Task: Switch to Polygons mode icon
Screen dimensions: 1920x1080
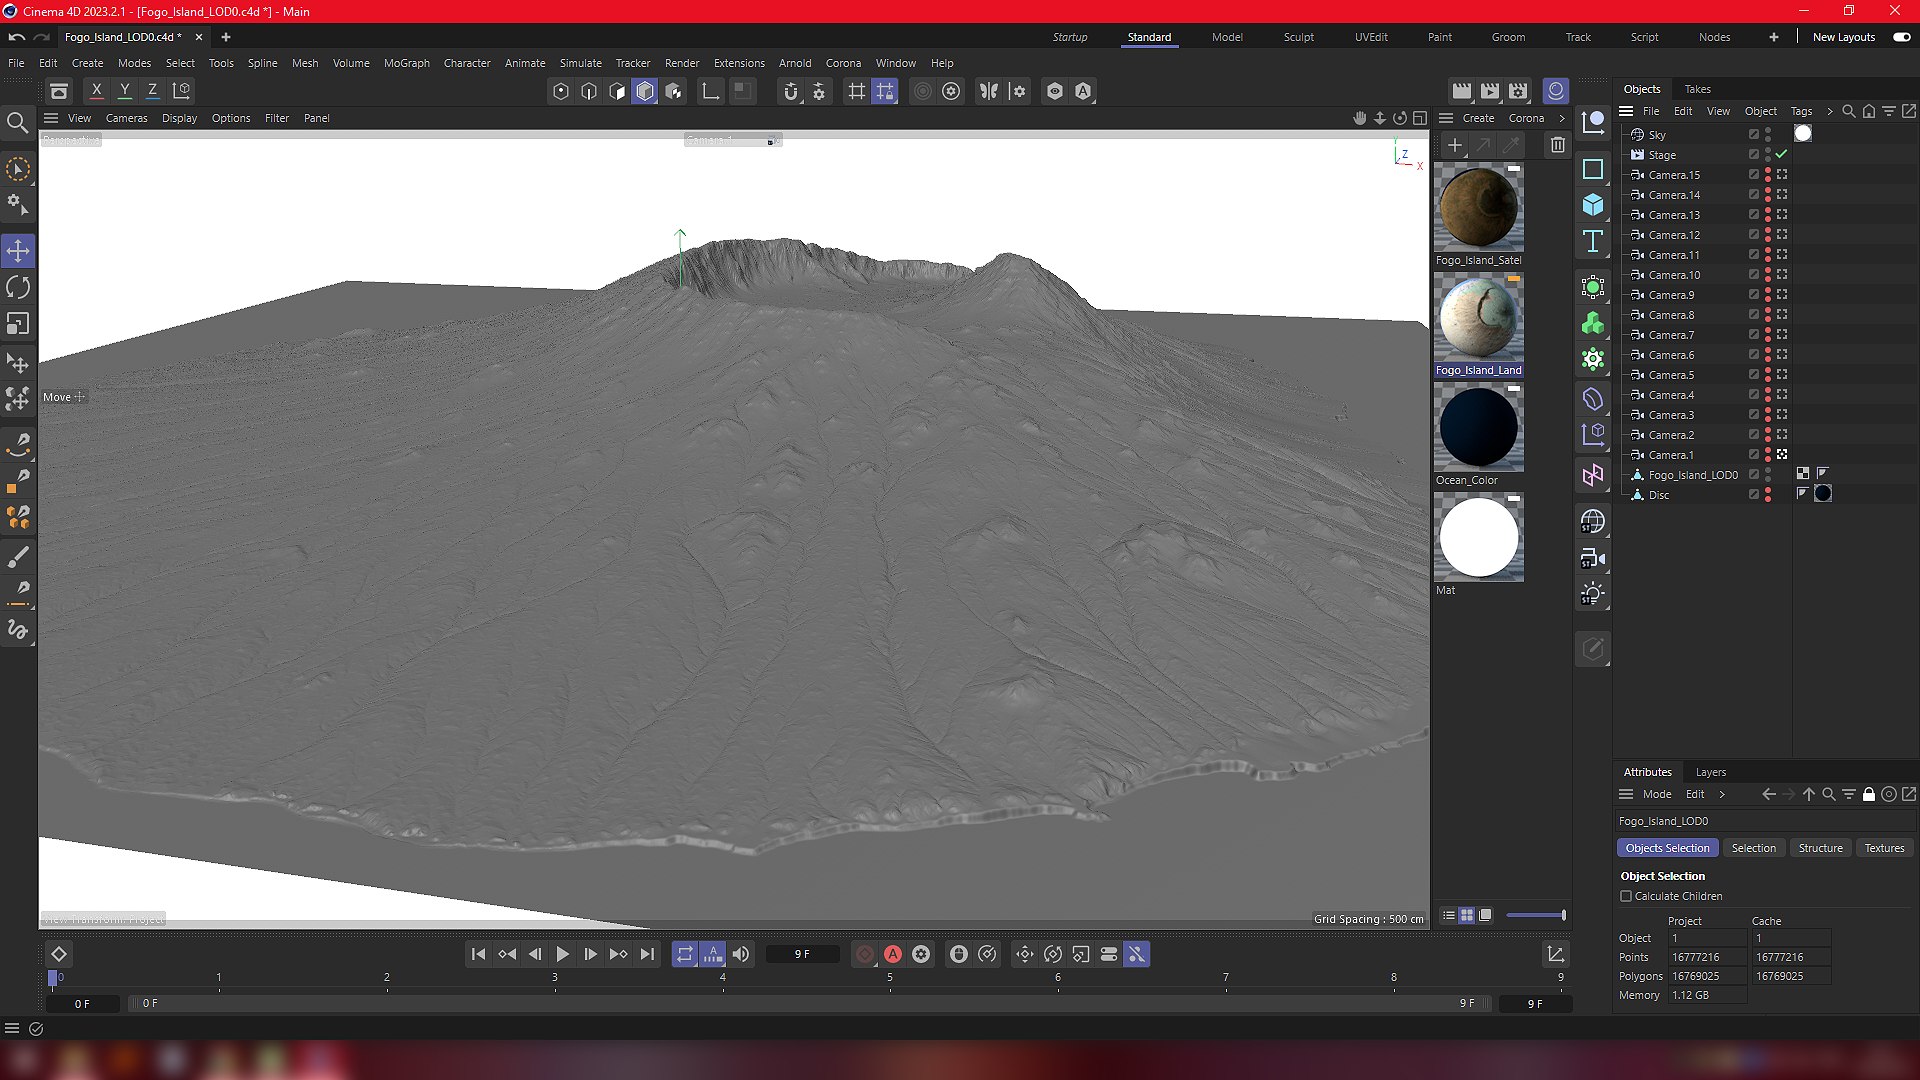Action: pyautogui.click(x=645, y=91)
